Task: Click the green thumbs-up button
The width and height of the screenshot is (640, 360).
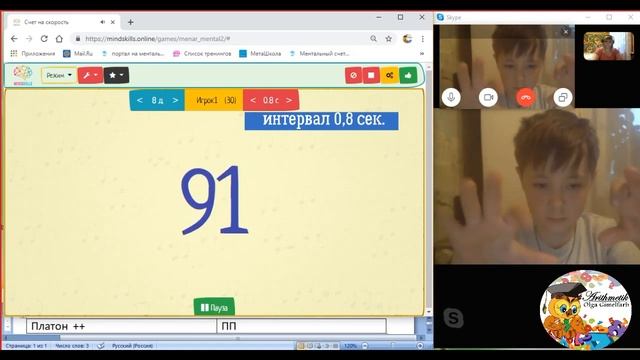Action: pos(408,76)
